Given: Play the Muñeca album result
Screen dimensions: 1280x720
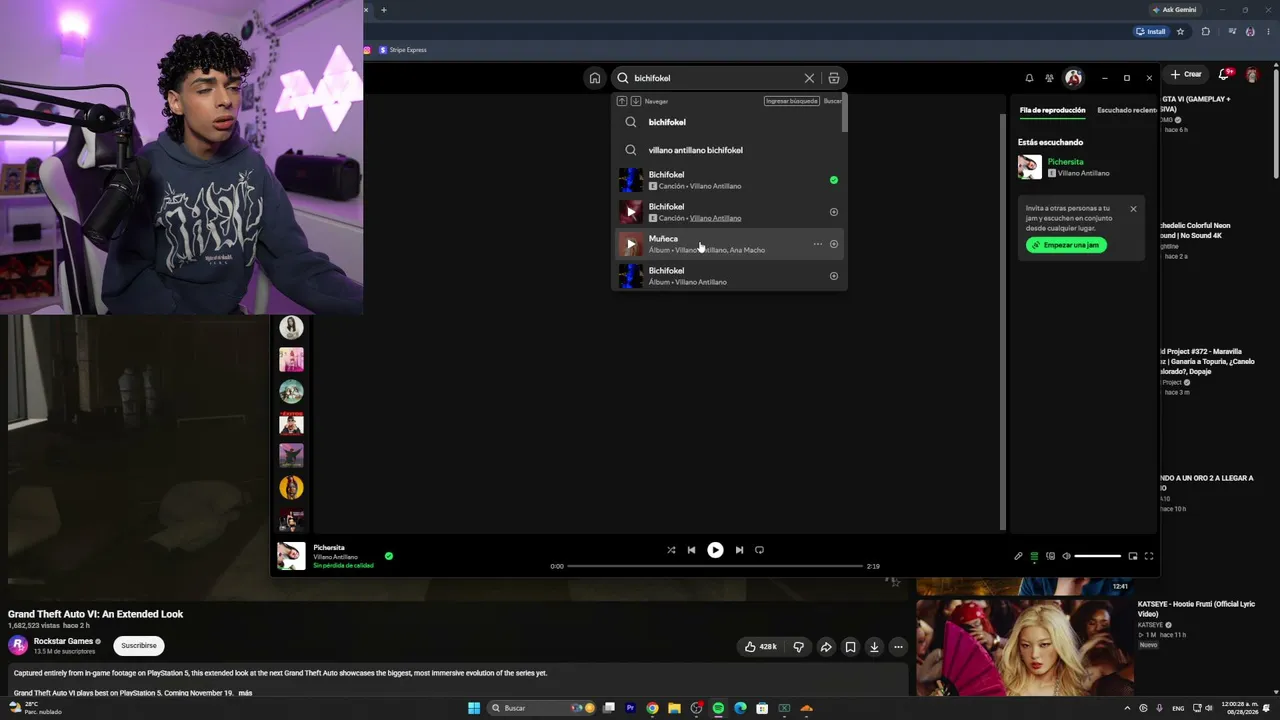Looking at the screenshot, I should (x=630, y=244).
